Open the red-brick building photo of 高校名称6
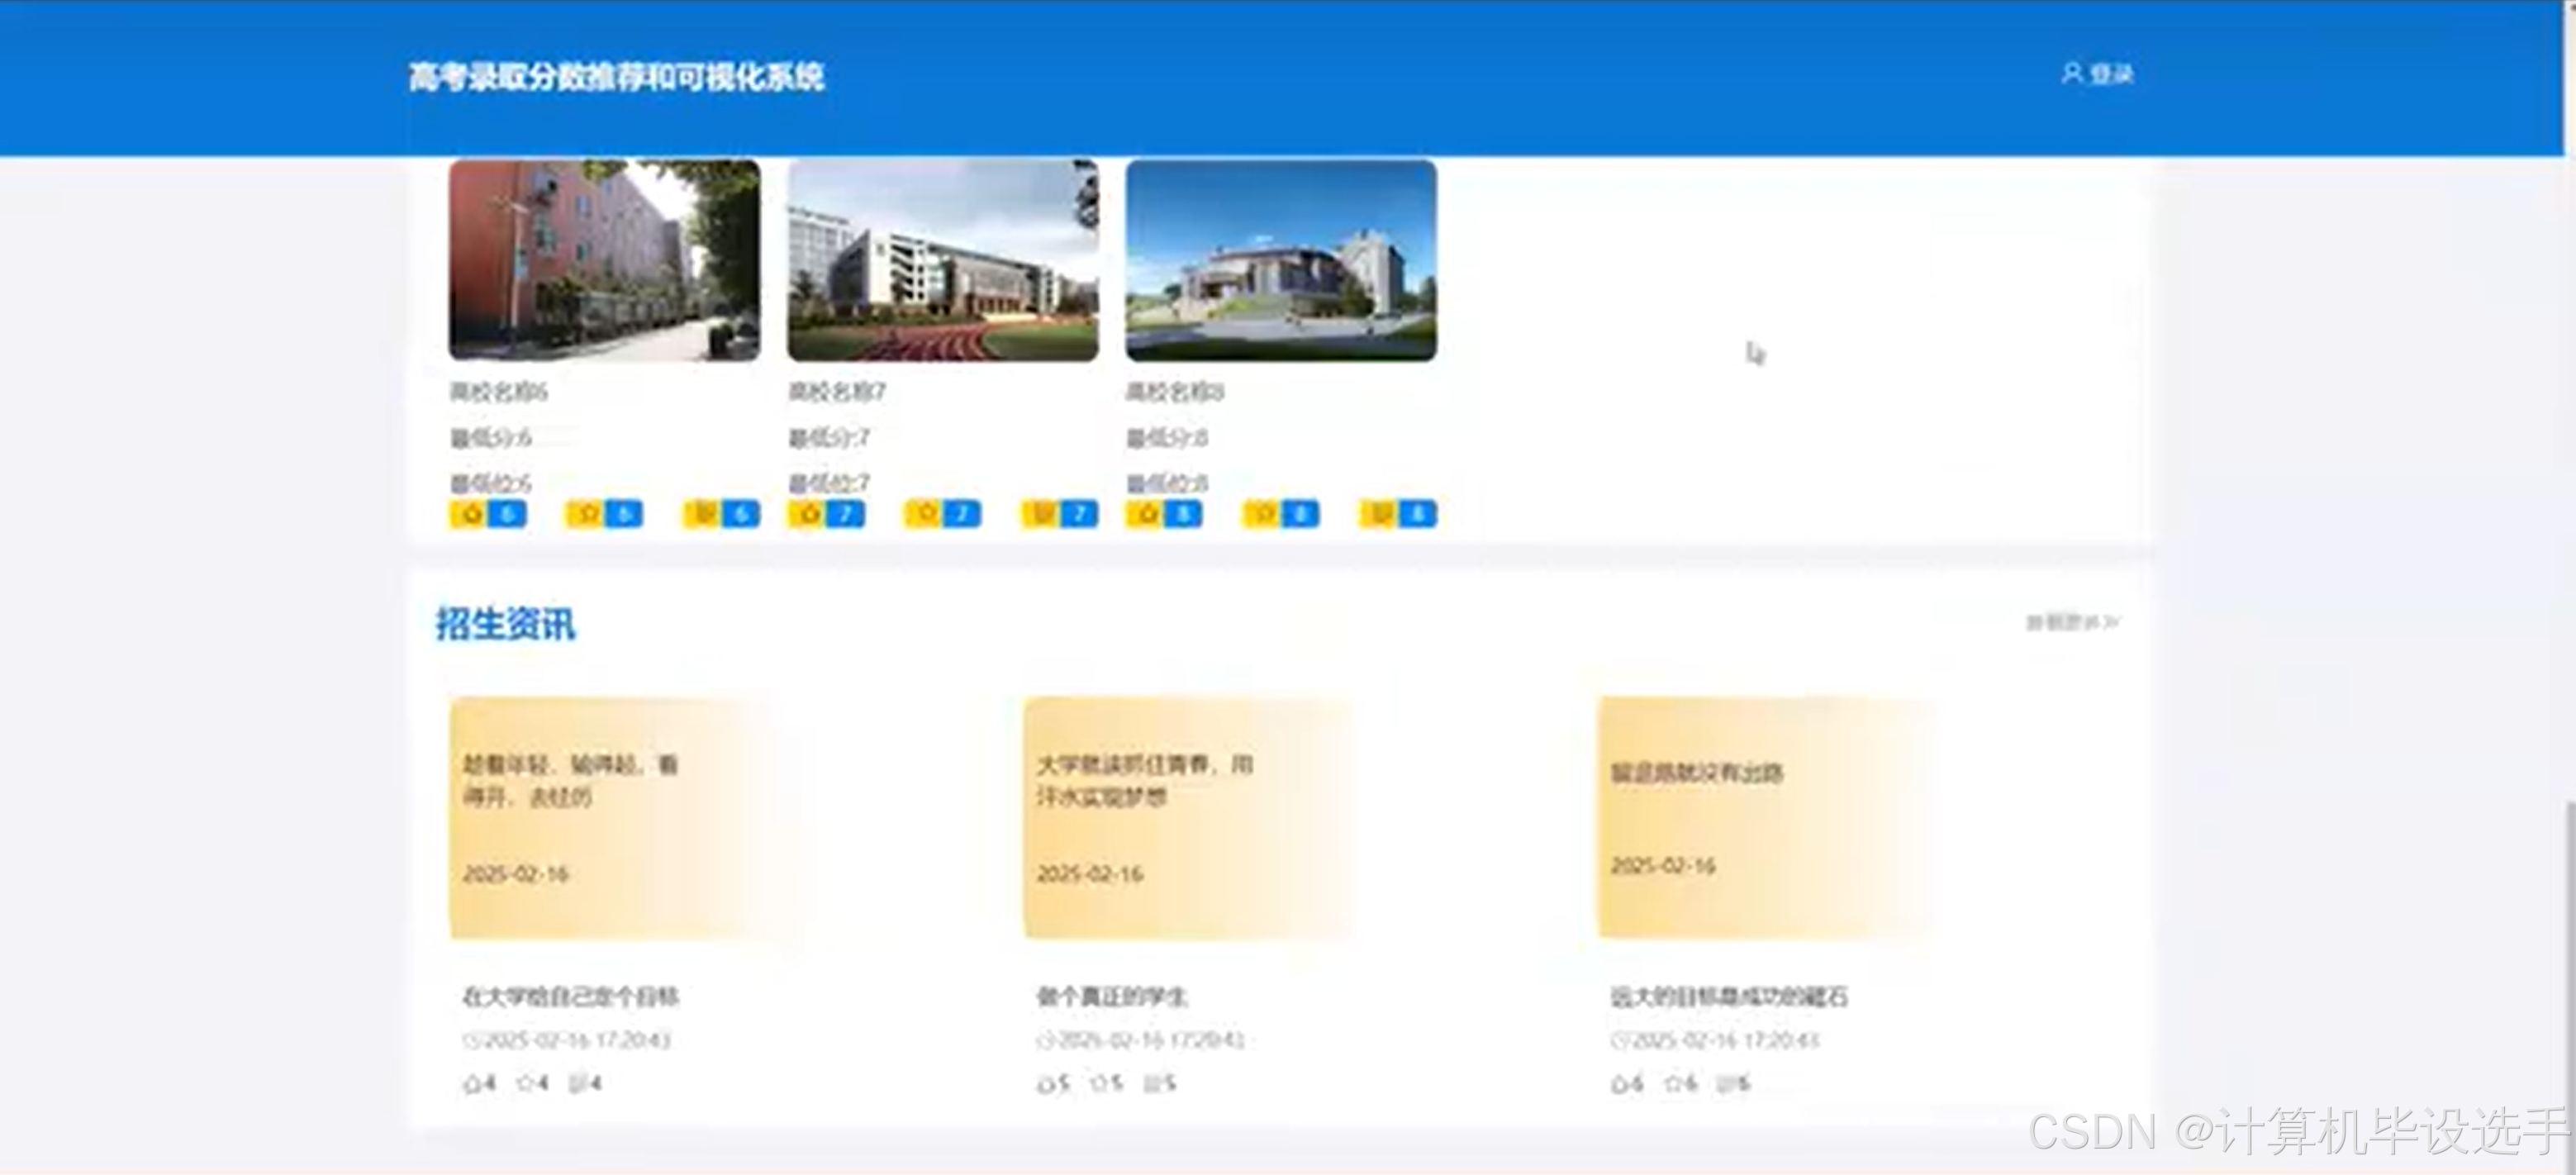 605,260
